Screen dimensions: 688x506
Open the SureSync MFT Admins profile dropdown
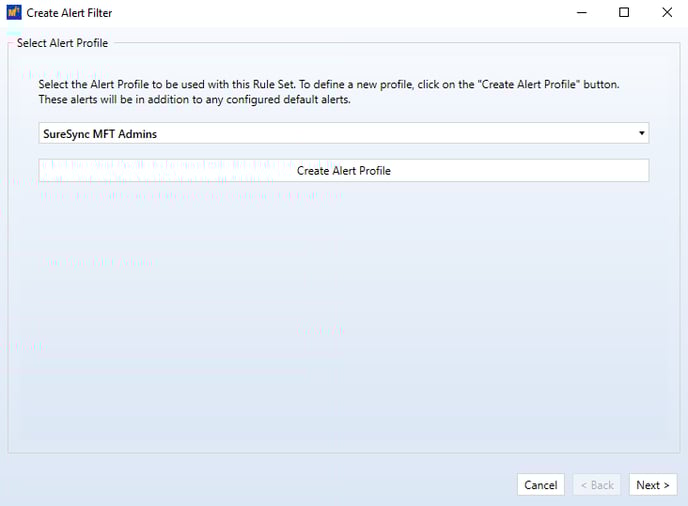tap(344, 133)
